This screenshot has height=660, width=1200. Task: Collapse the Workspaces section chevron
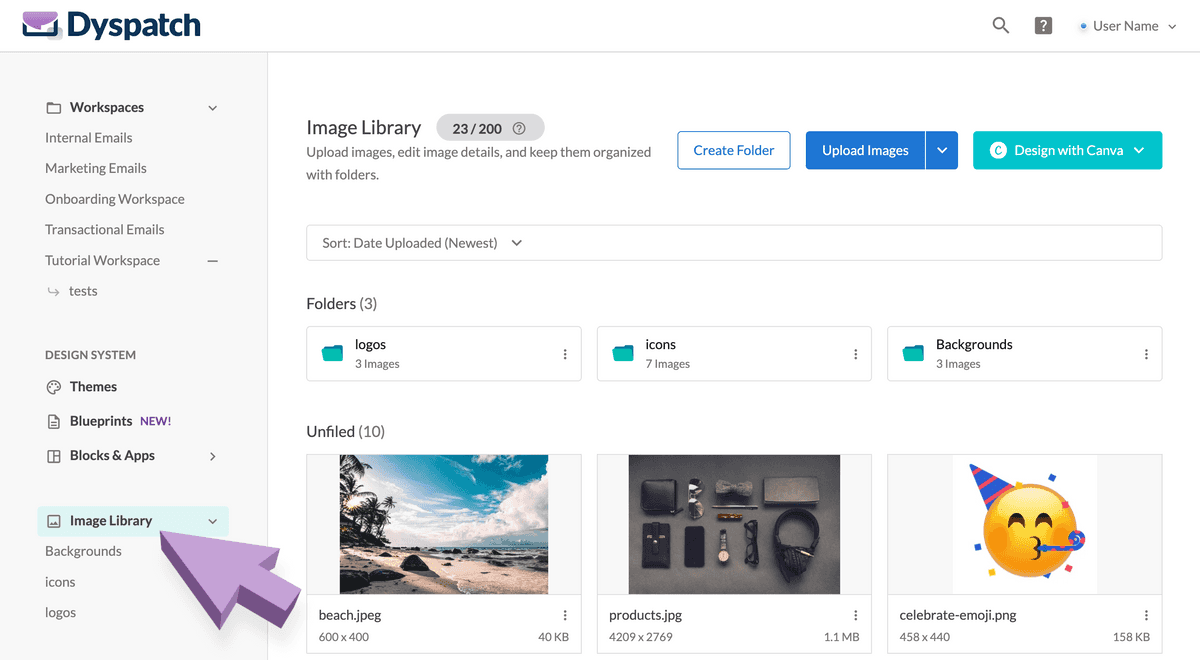tap(212, 108)
